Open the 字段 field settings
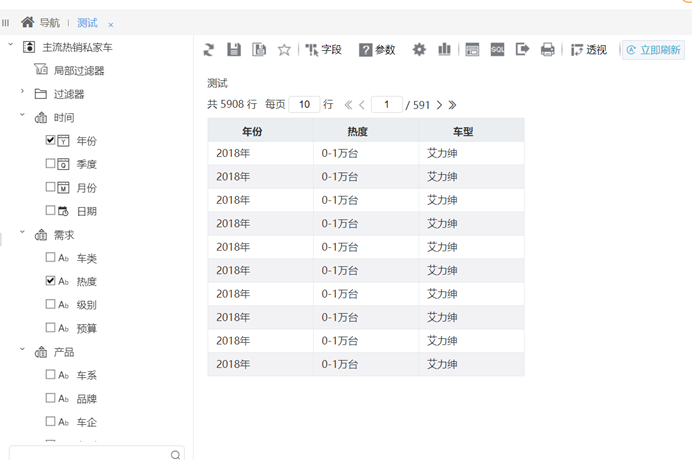Image resolution: width=692 pixels, height=460 pixels. click(x=323, y=49)
